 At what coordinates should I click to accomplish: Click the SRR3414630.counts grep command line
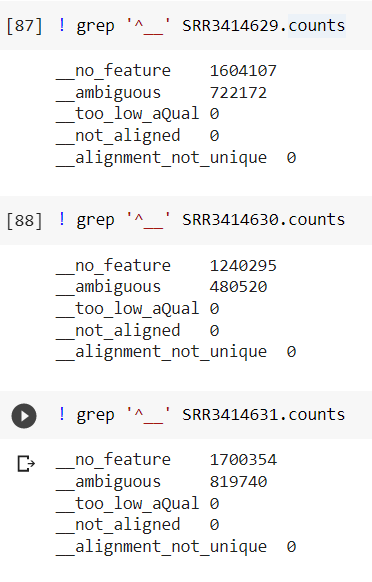coord(202,220)
